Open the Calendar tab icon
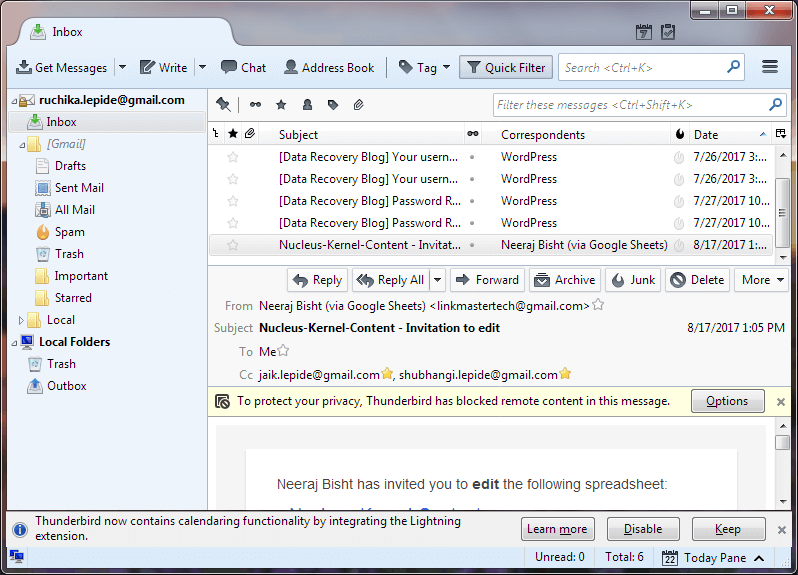This screenshot has height=575, width=798. pyautogui.click(x=644, y=32)
